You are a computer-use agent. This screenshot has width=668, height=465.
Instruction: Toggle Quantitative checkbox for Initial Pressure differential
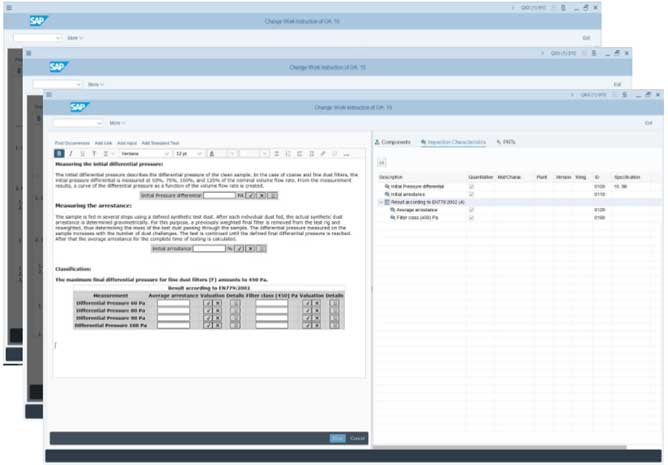(471, 187)
